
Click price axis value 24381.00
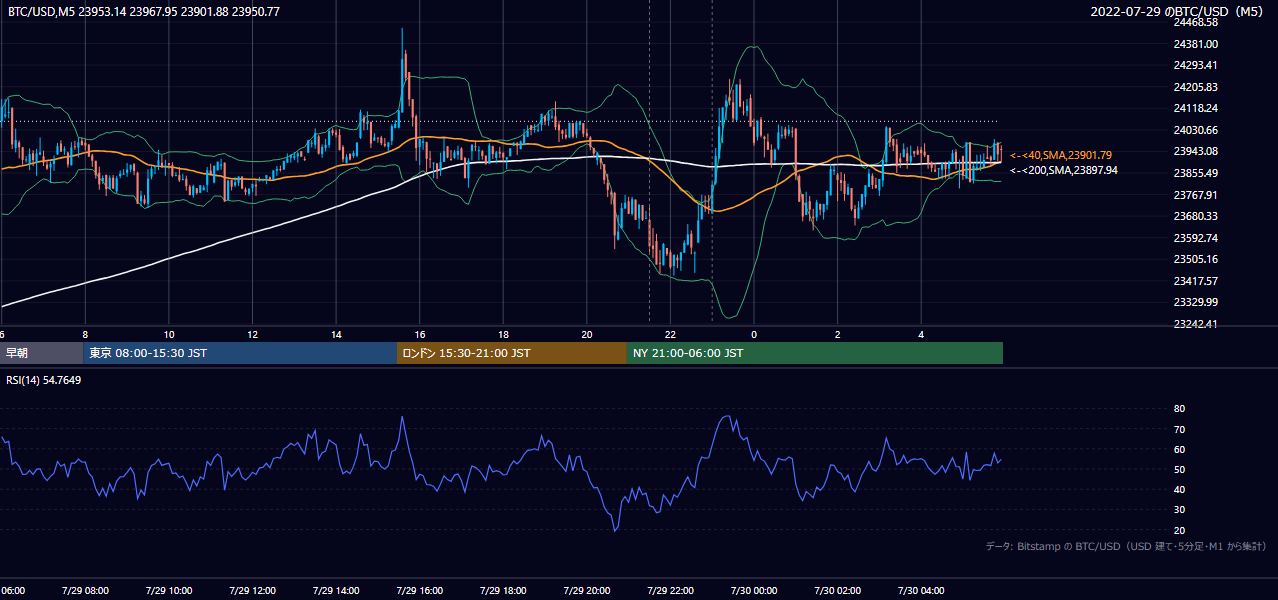click(1196, 44)
